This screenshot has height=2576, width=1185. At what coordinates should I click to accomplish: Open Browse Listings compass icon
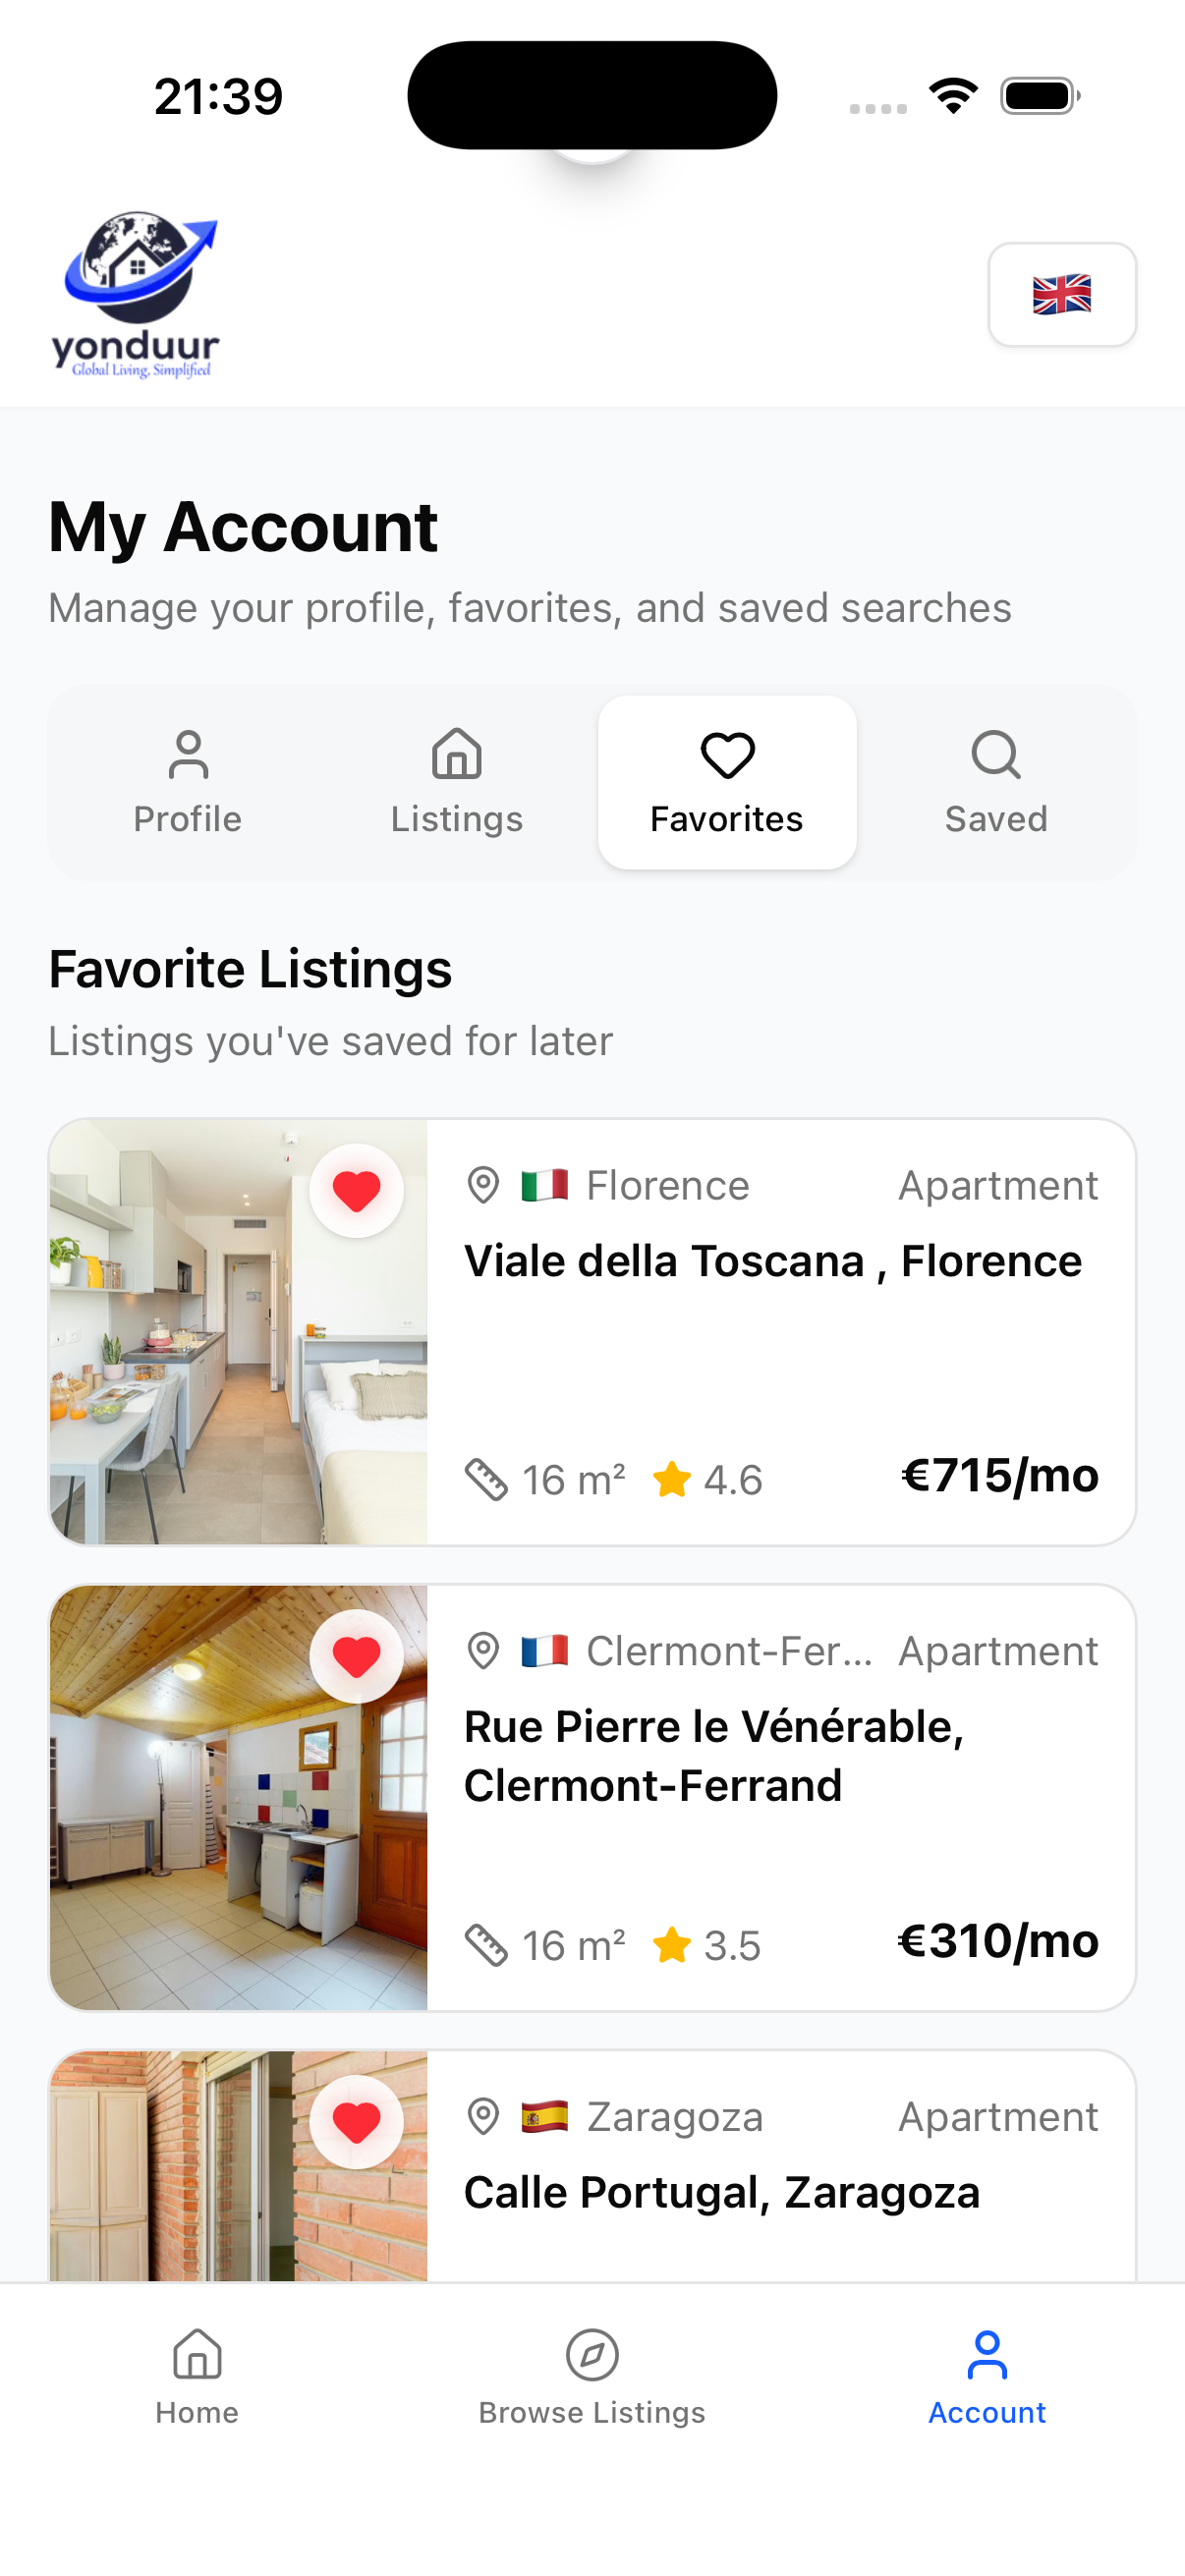click(x=592, y=2355)
